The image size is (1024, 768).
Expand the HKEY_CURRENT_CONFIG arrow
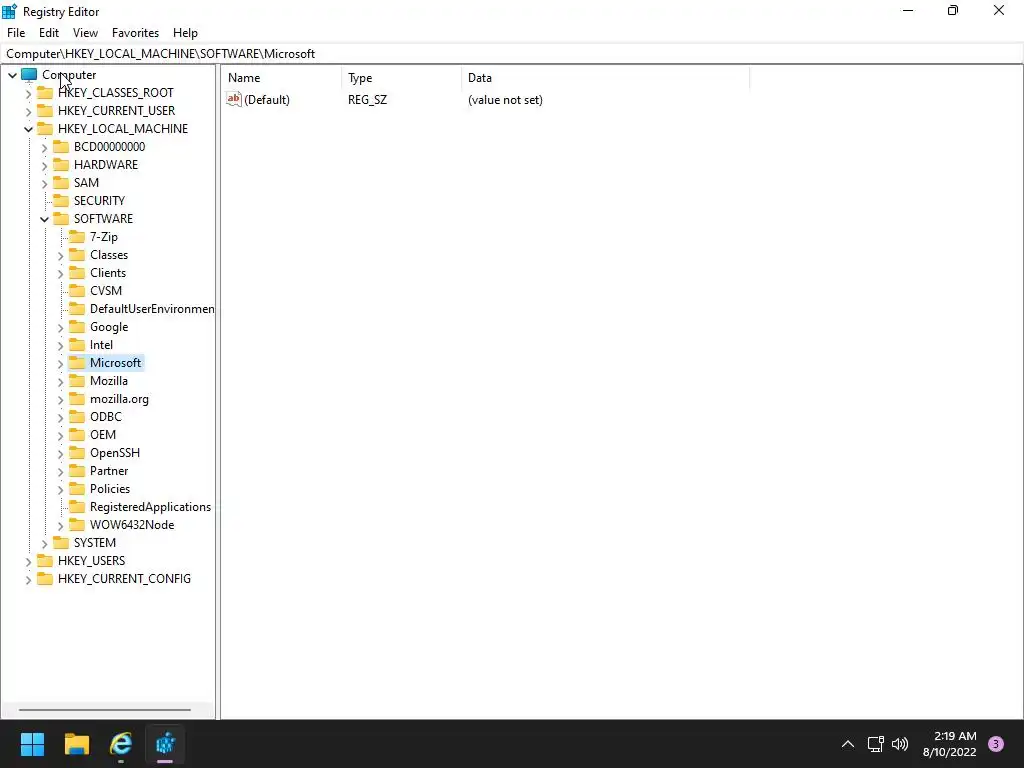pyautogui.click(x=28, y=579)
